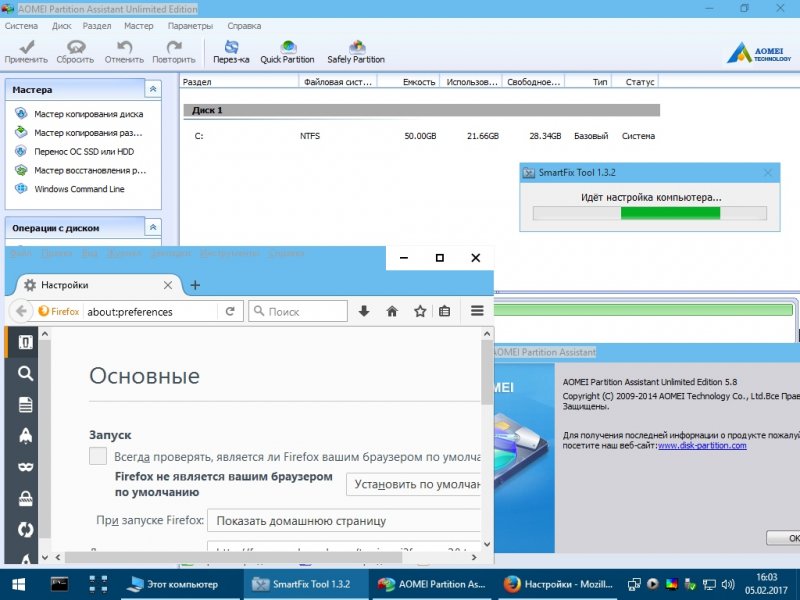Select General section icon in Firefox preferences
The width and height of the screenshot is (800, 600).
[25, 342]
